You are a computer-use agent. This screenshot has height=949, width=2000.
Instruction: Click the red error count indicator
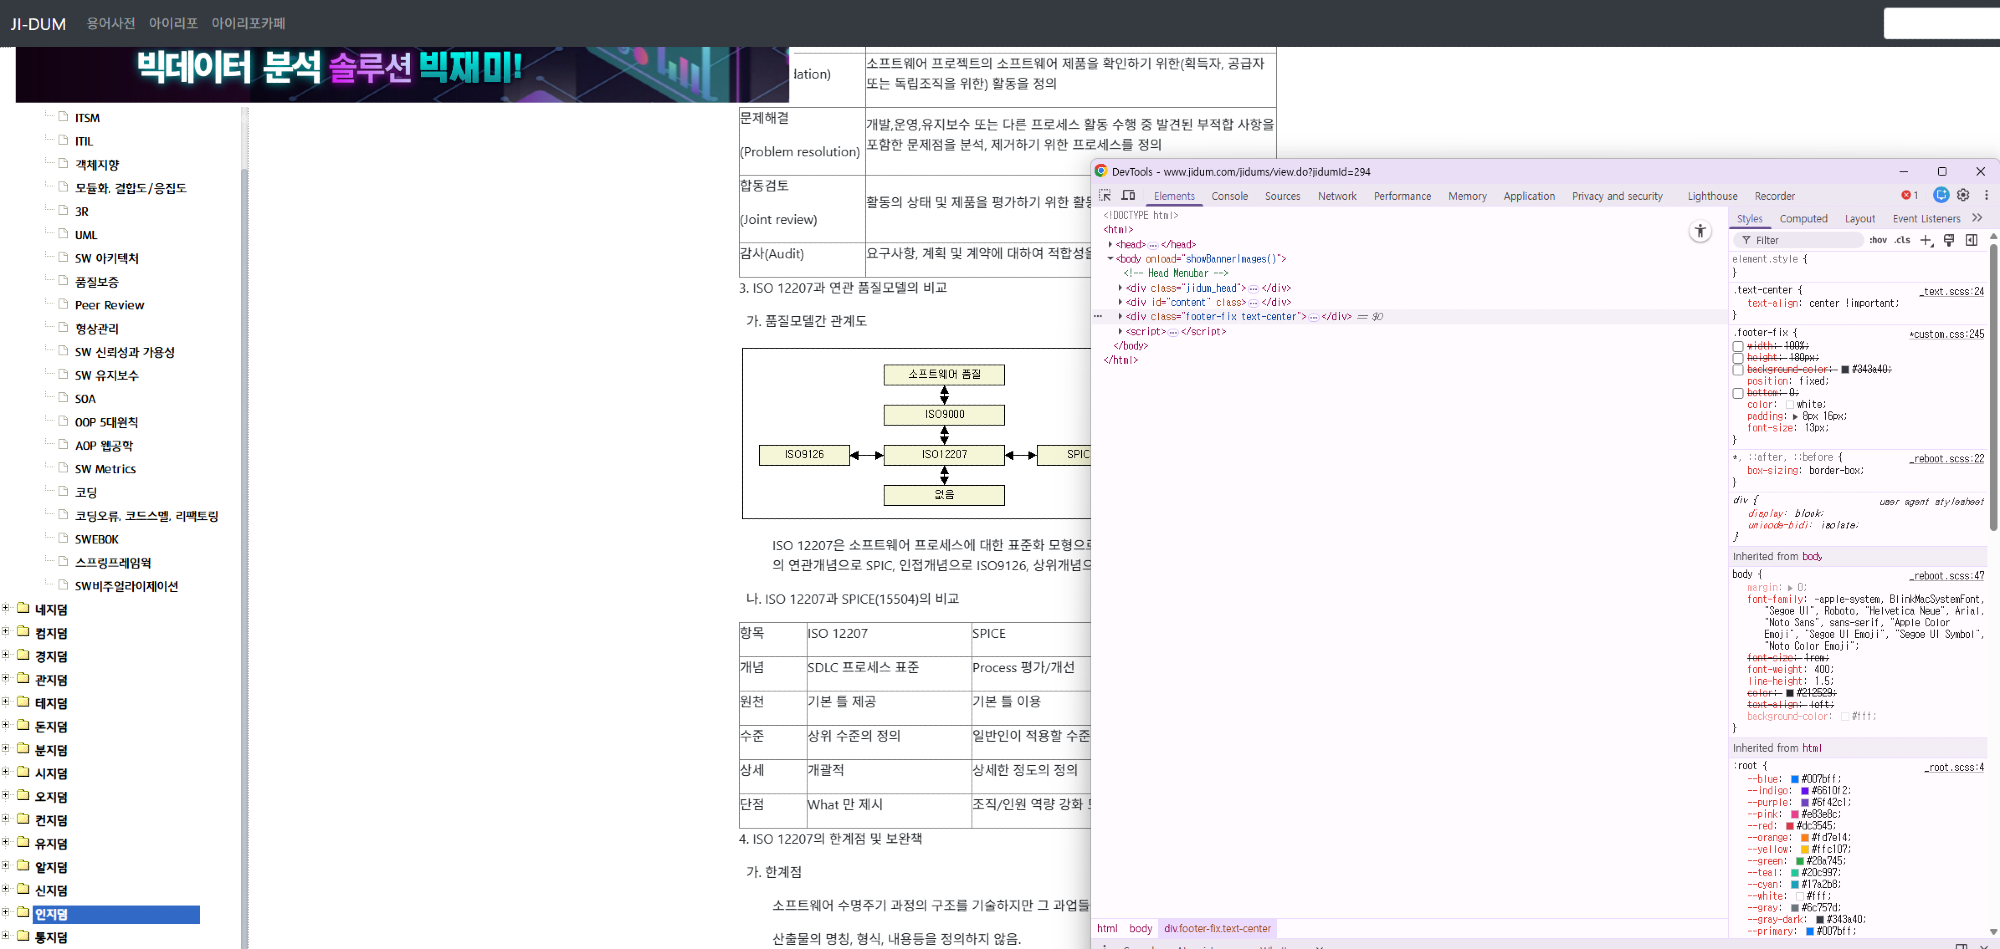[x=1909, y=196]
